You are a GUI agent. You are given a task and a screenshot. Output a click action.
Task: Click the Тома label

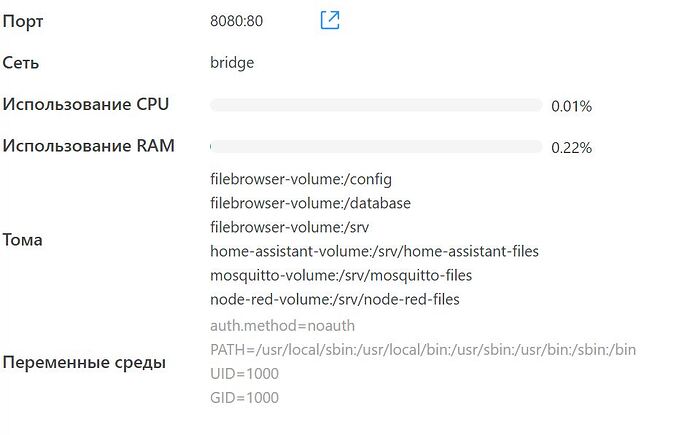pos(22,240)
